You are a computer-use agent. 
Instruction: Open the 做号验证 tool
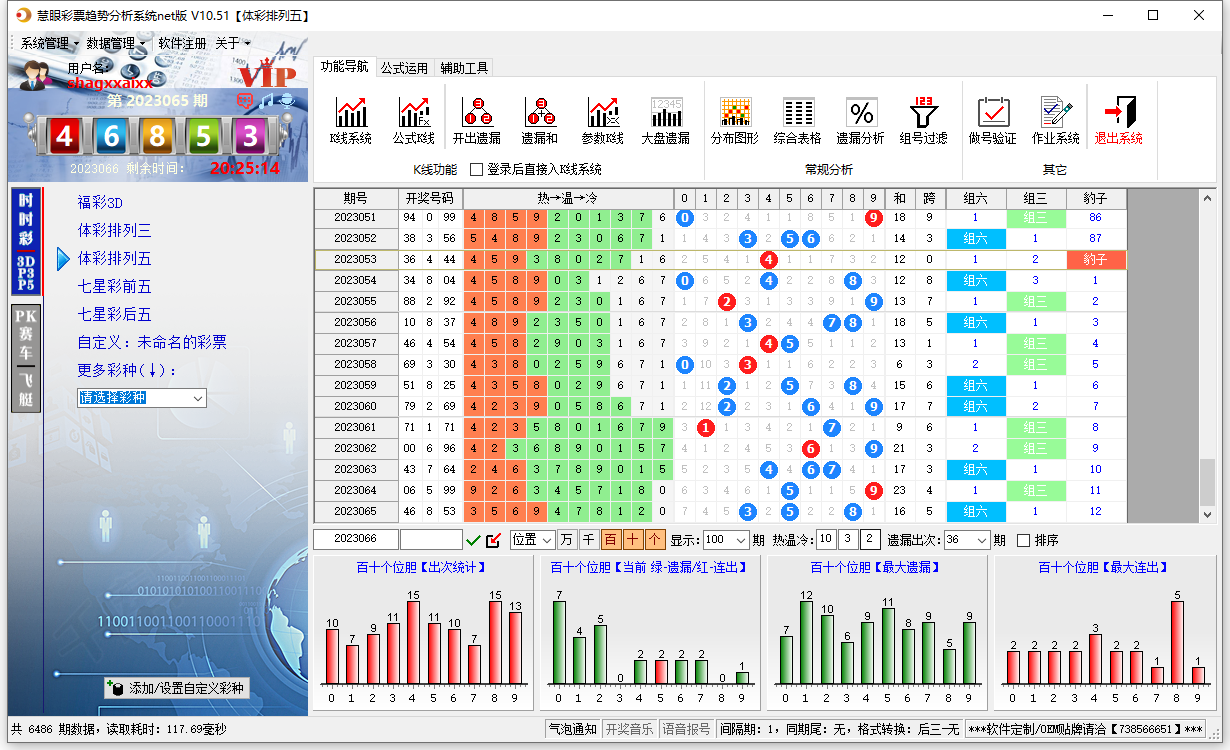992,120
